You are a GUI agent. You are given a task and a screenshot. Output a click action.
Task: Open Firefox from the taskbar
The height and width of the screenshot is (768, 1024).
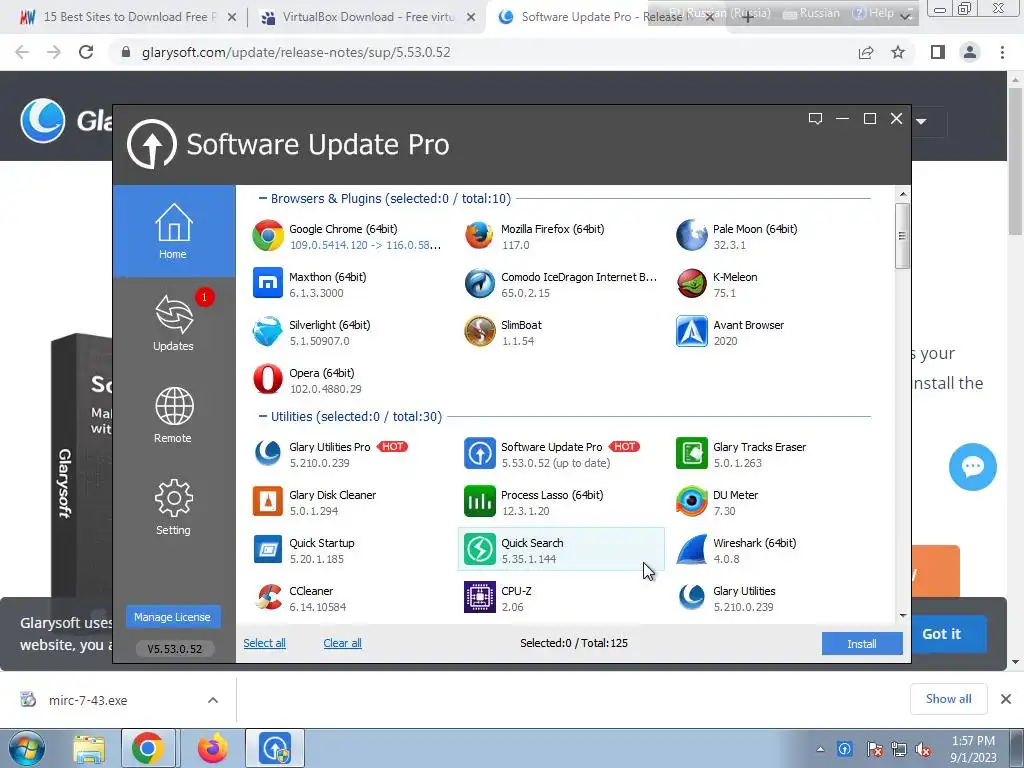pyautogui.click(x=212, y=748)
